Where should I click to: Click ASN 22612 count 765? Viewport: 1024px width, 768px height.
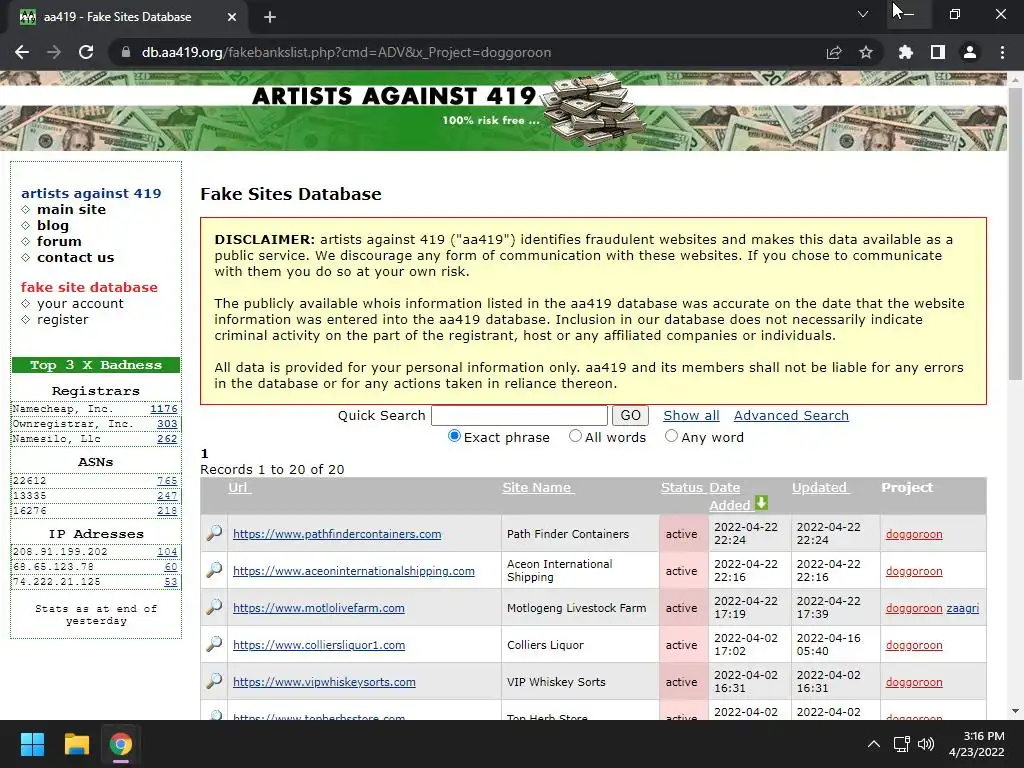pyautogui.click(x=167, y=481)
